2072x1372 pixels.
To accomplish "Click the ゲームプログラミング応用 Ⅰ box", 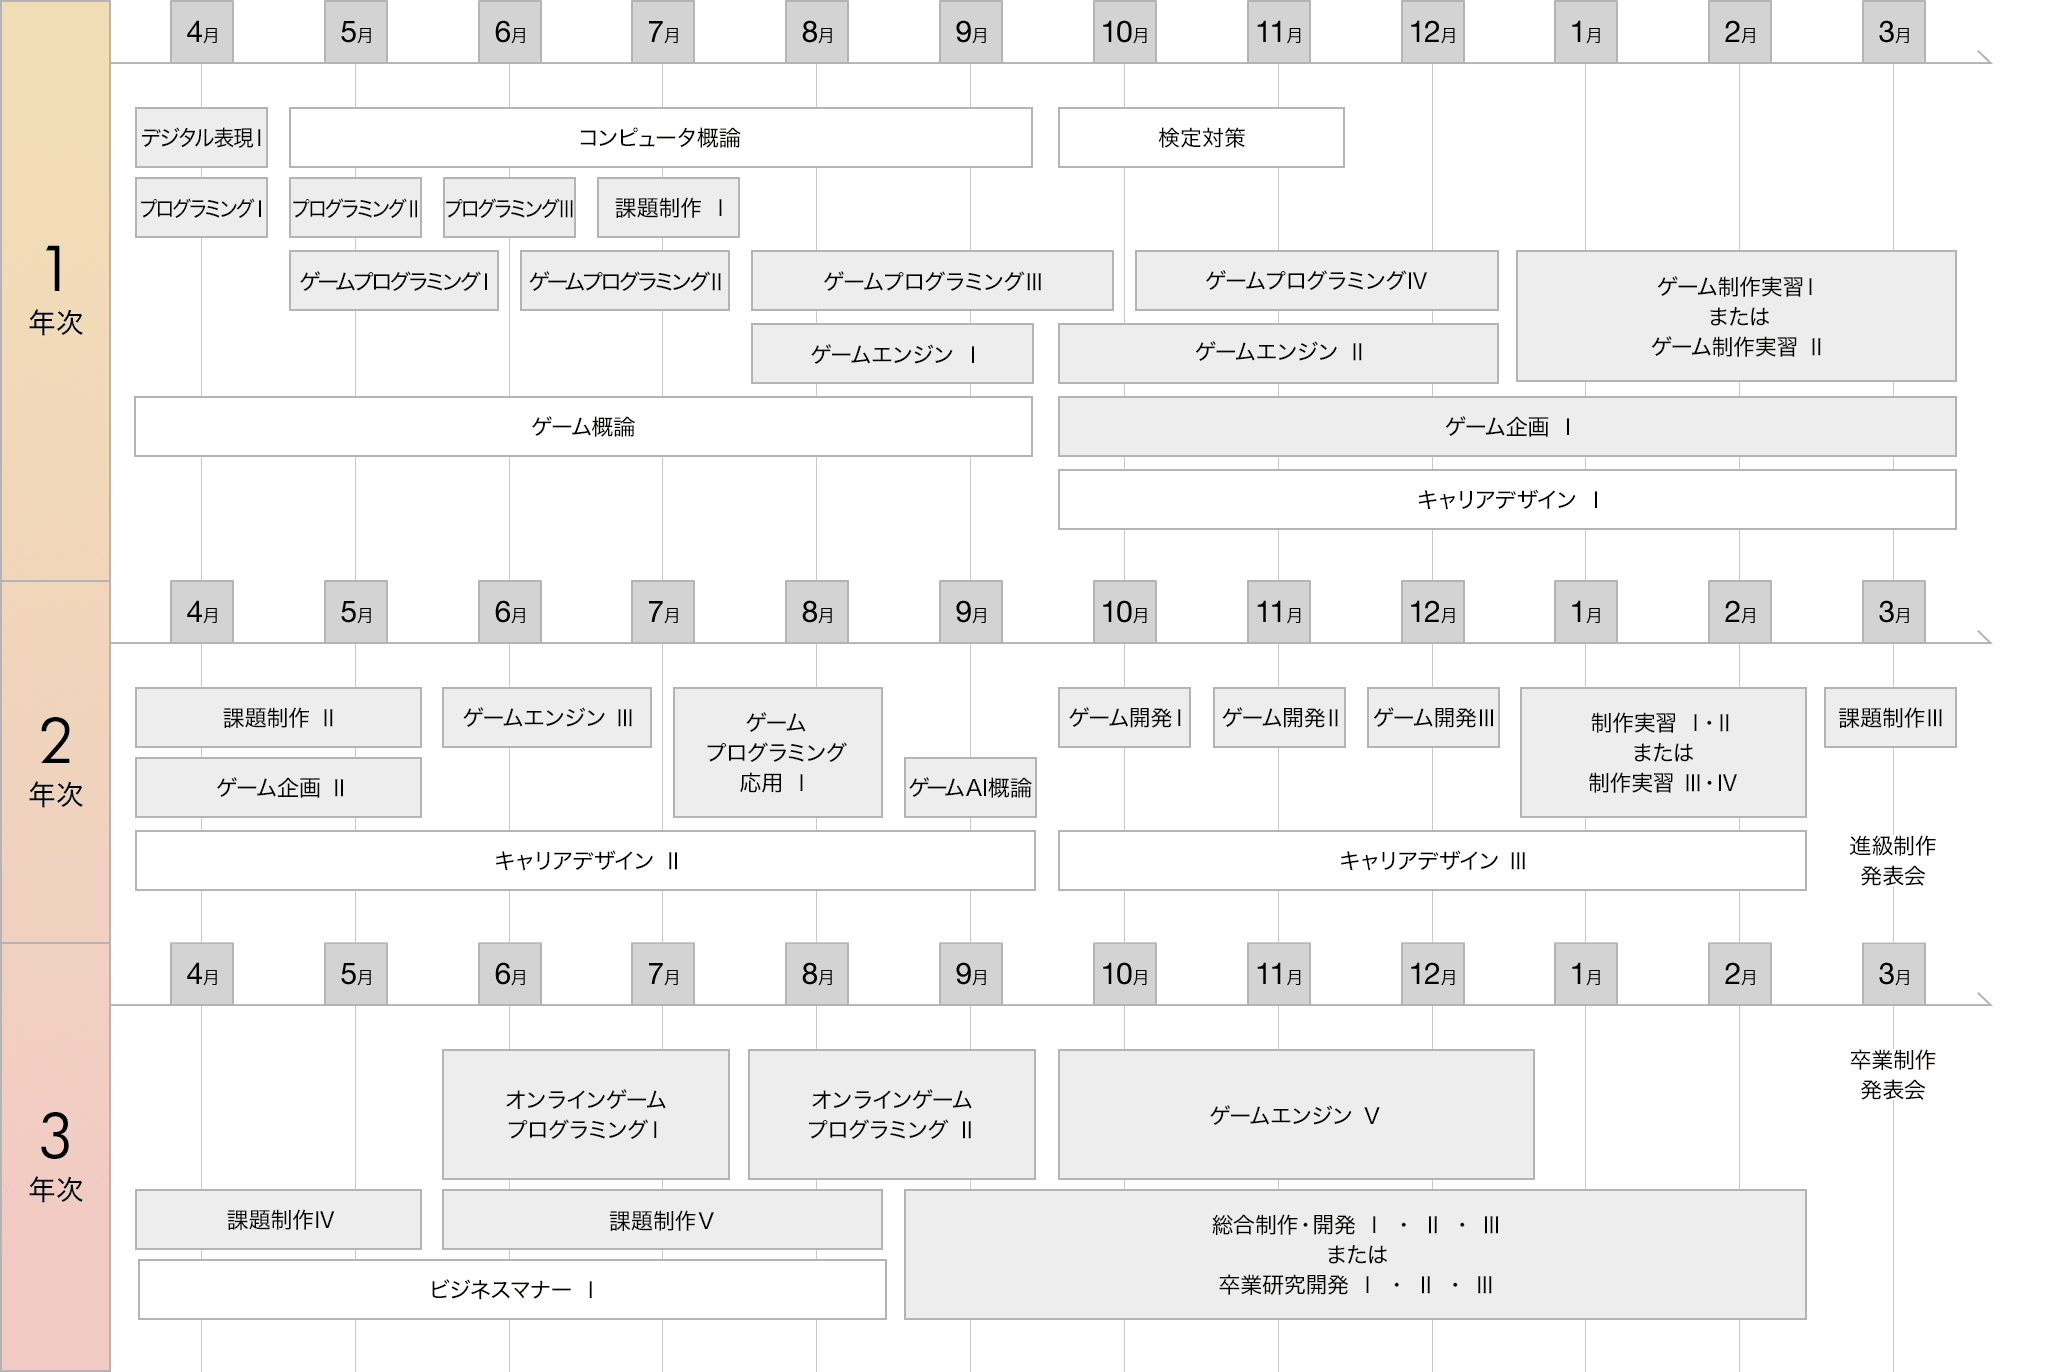I will click(778, 753).
